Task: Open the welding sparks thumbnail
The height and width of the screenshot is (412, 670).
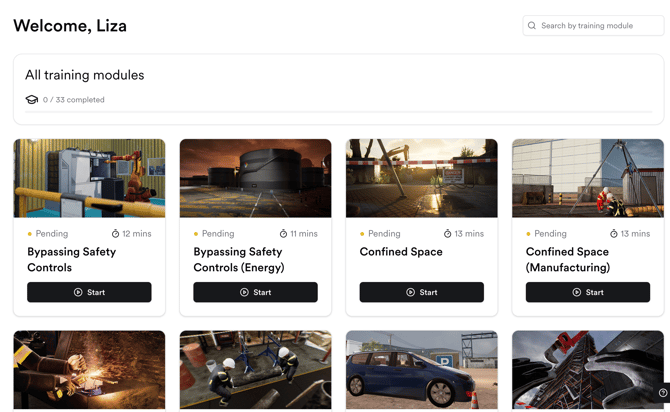Action: coord(89,370)
